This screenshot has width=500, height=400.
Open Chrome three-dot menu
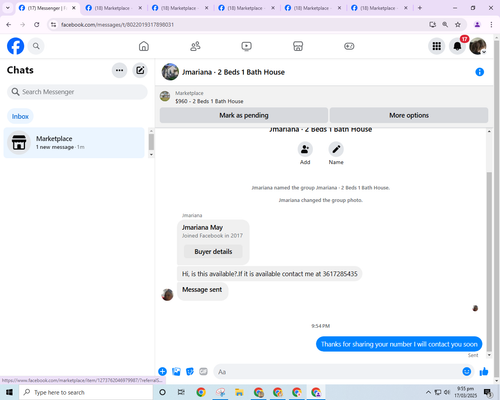click(x=491, y=24)
